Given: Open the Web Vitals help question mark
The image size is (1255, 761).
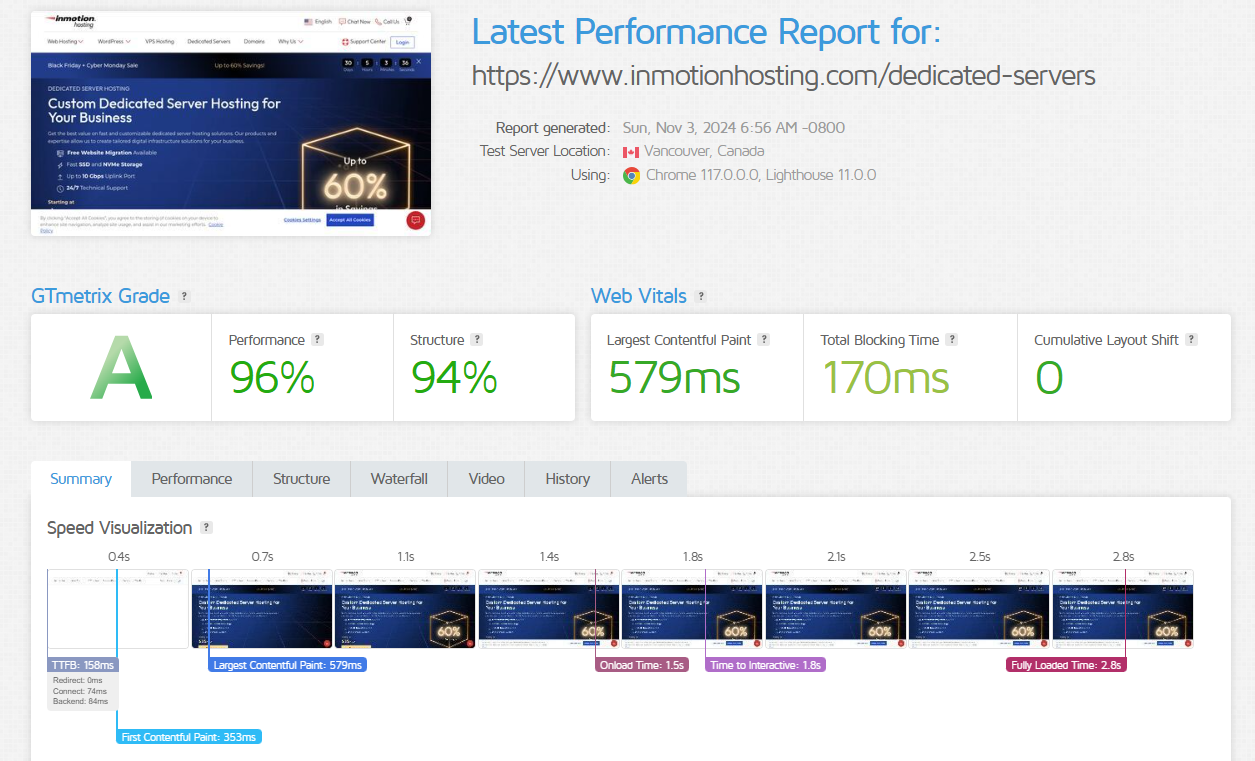Looking at the screenshot, I should [701, 297].
